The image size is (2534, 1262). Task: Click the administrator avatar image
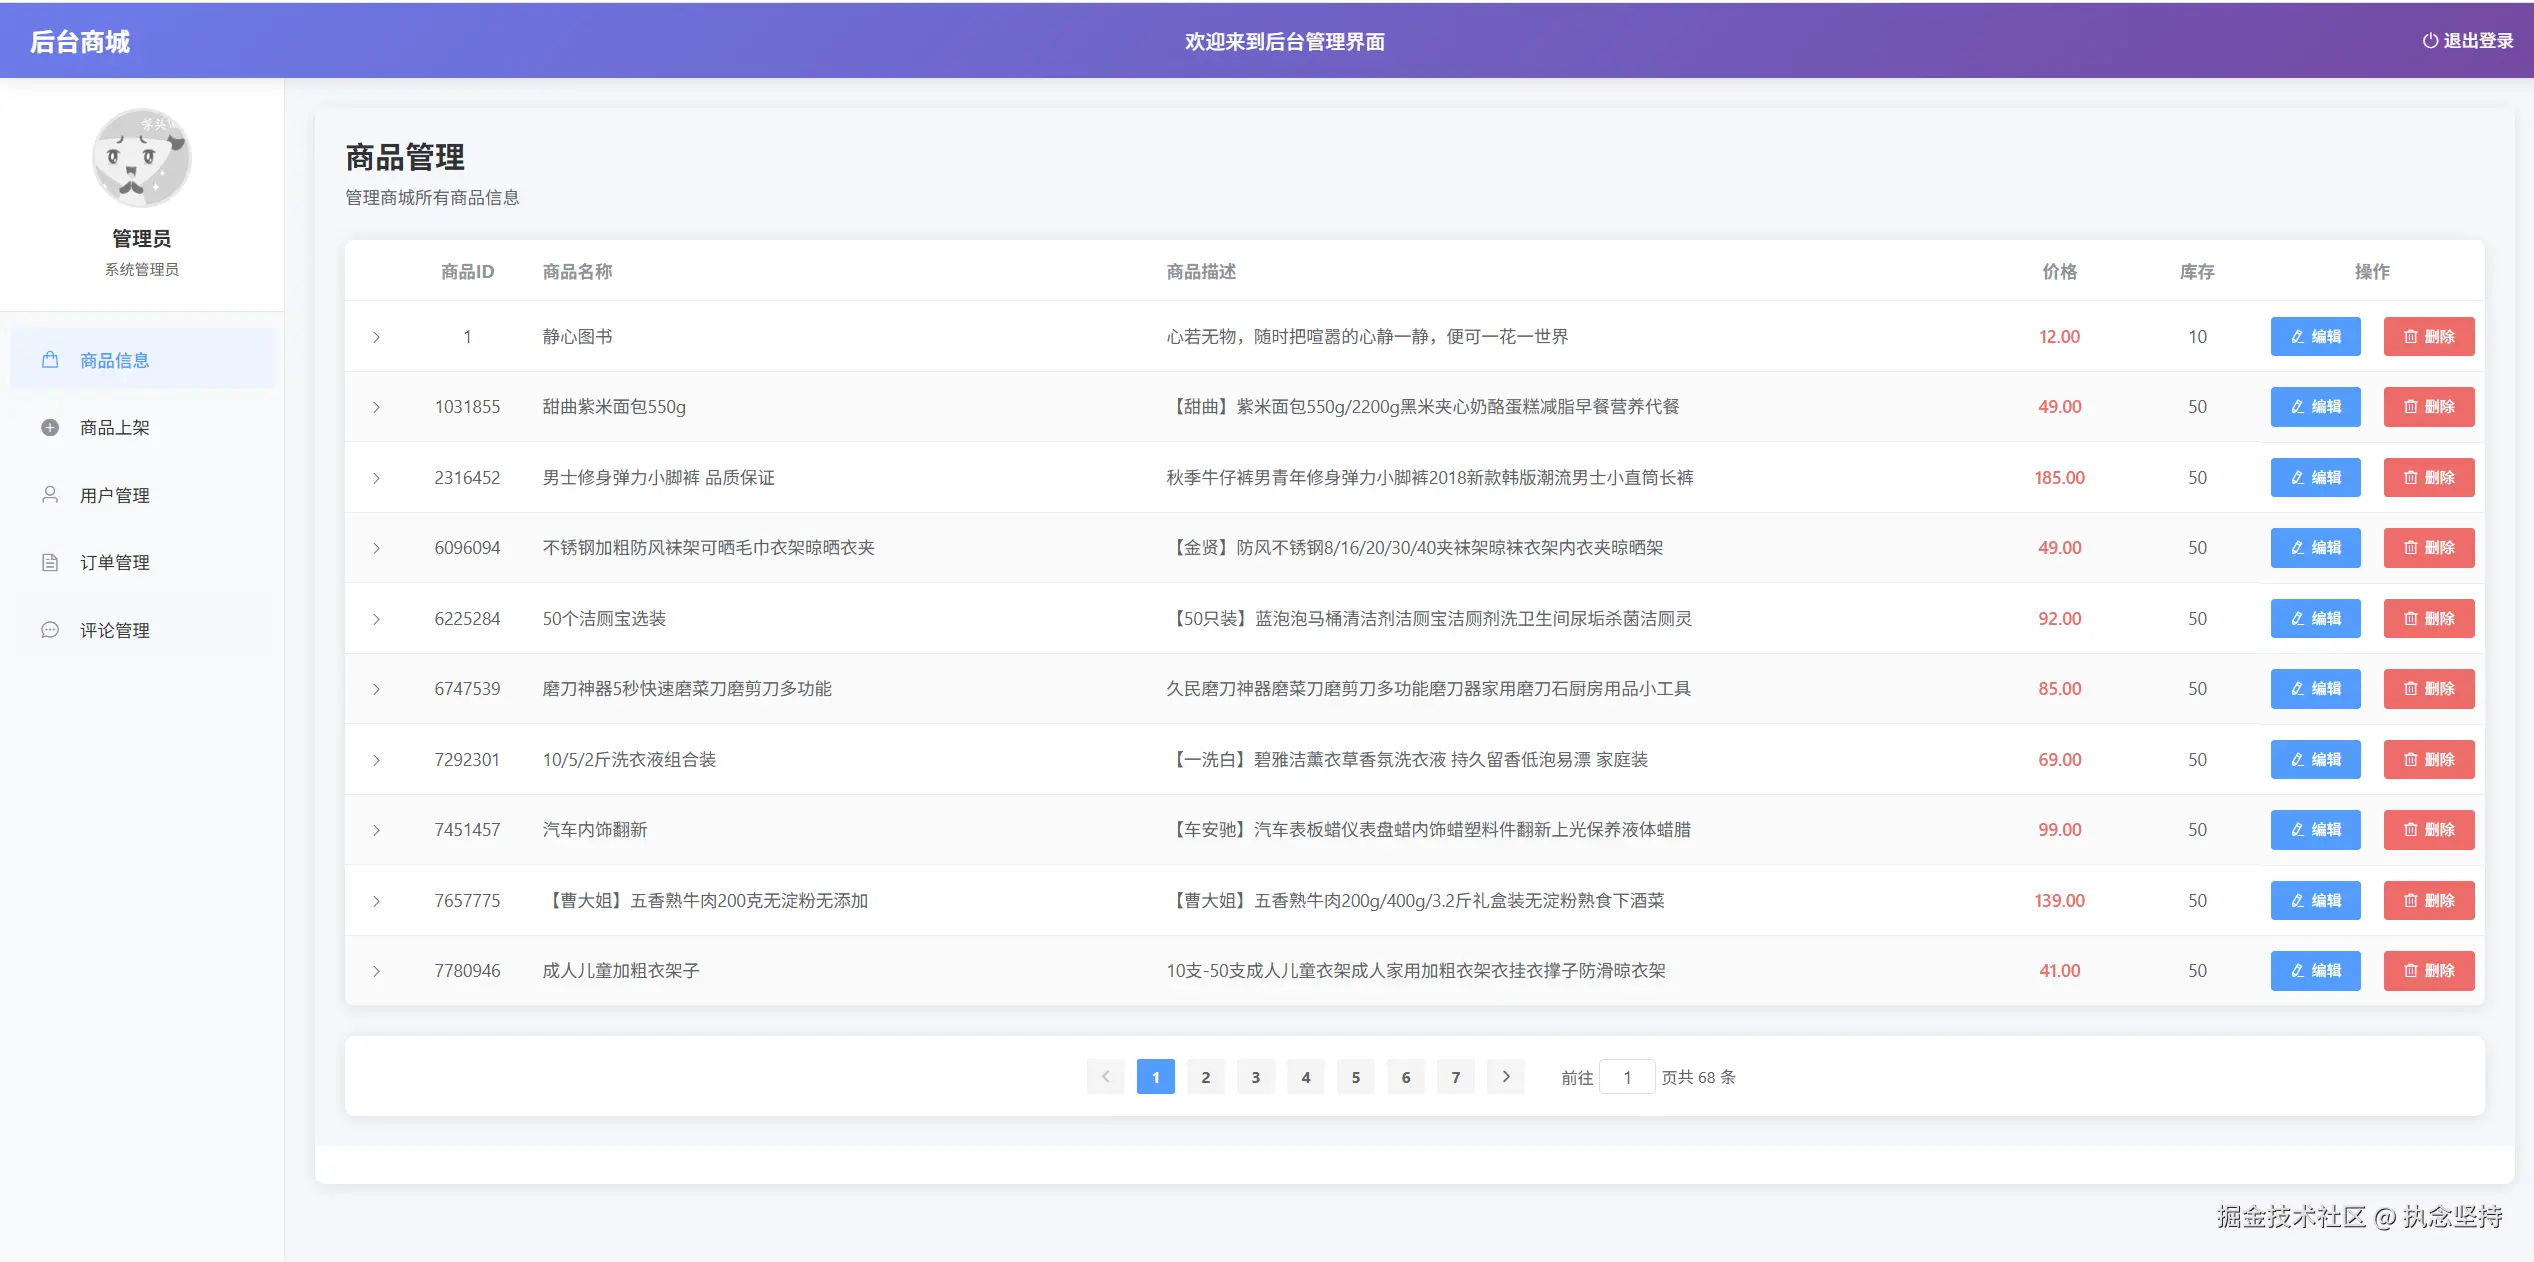(142, 158)
